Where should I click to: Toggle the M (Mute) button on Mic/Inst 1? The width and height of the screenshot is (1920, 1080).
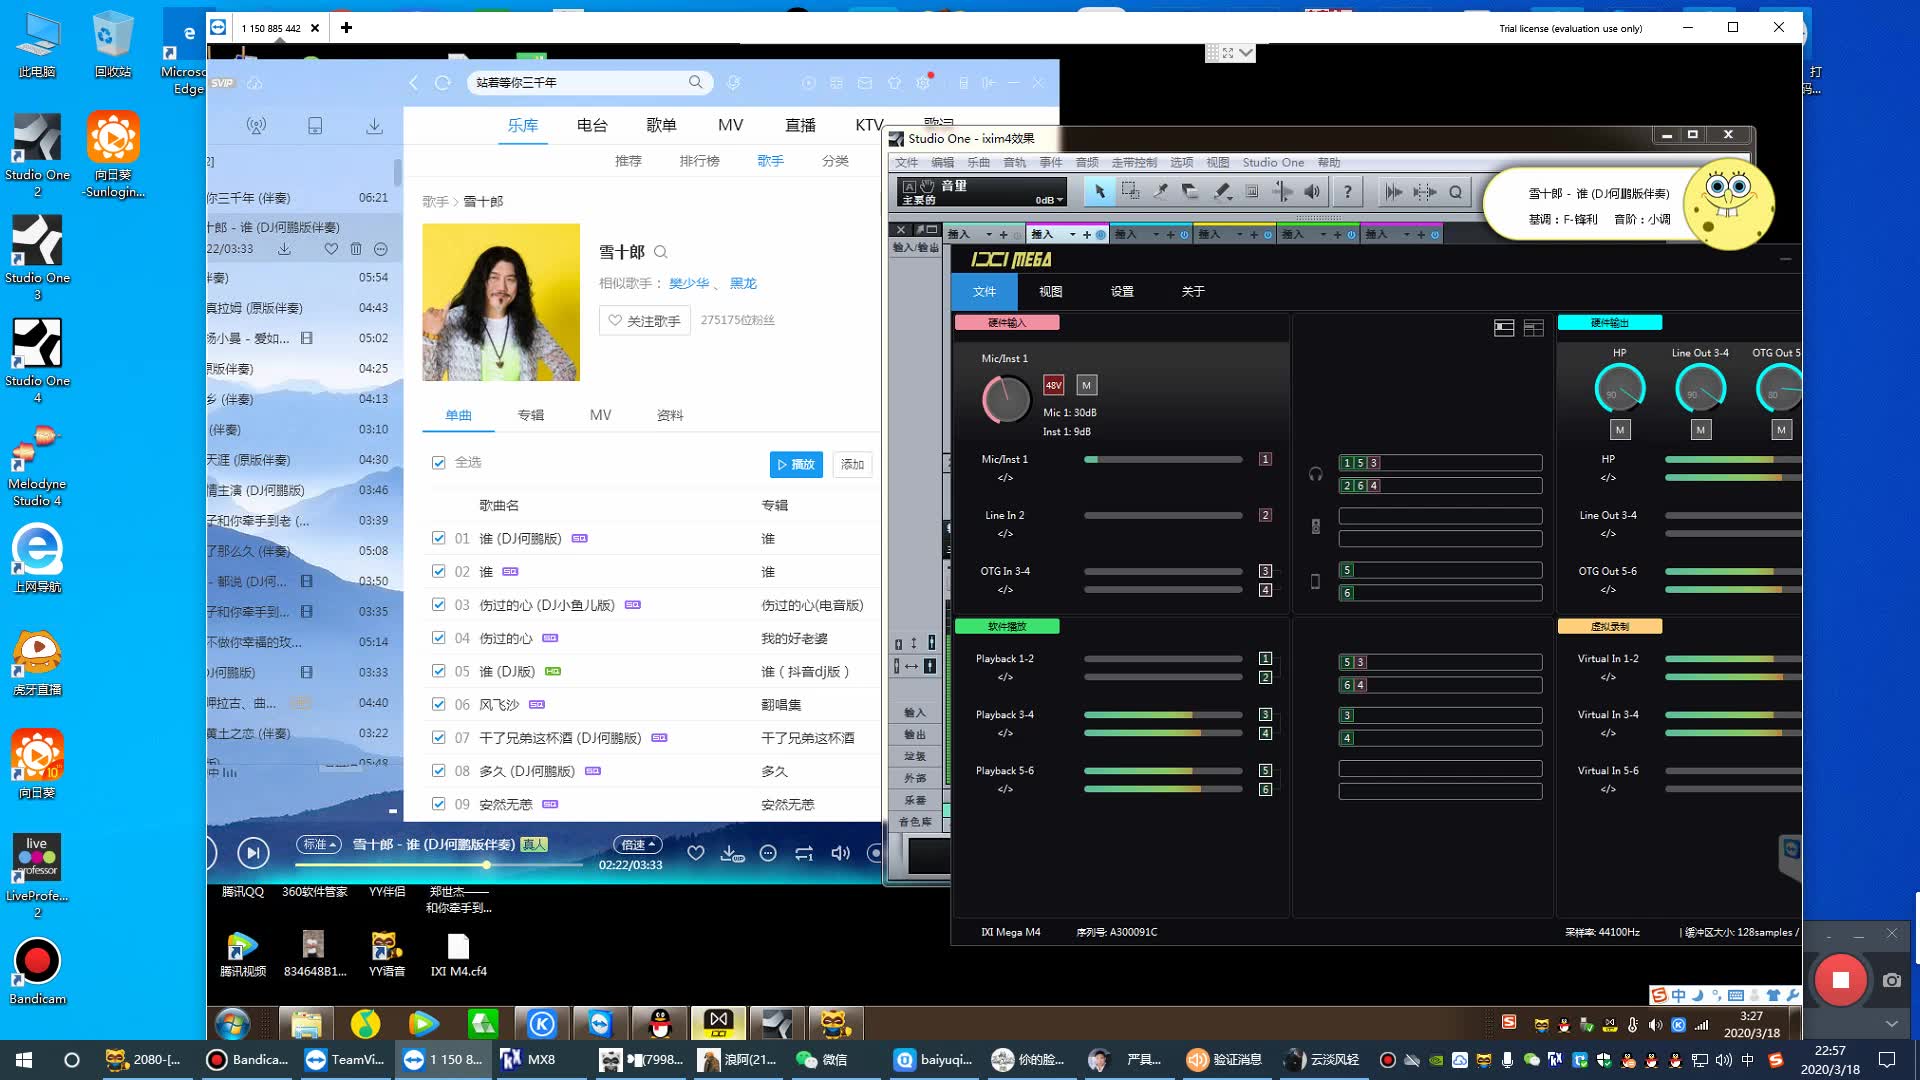(x=1087, y=385)
